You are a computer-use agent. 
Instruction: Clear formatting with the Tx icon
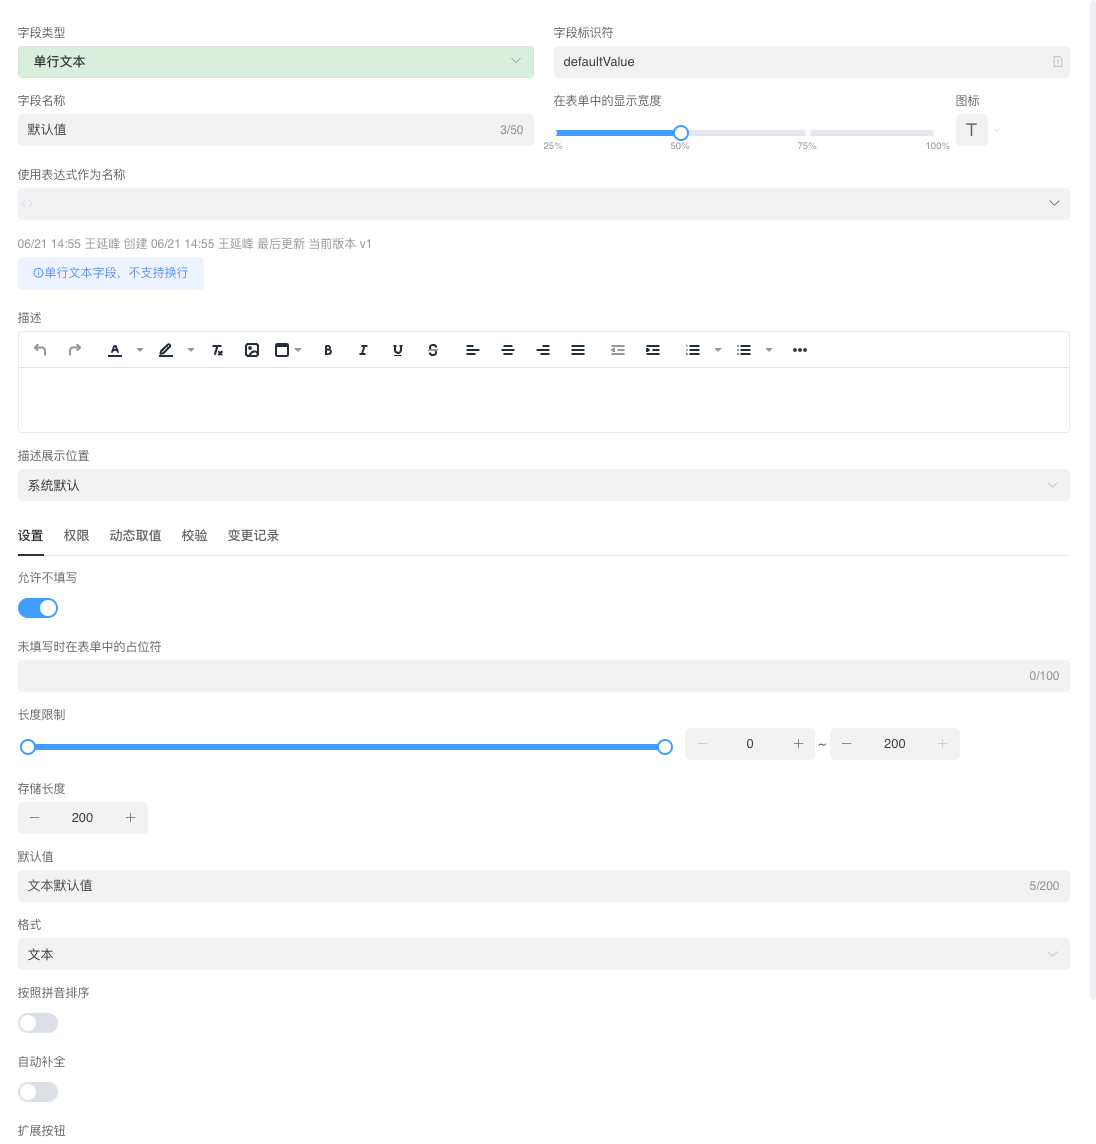click(x=217, y=350)
